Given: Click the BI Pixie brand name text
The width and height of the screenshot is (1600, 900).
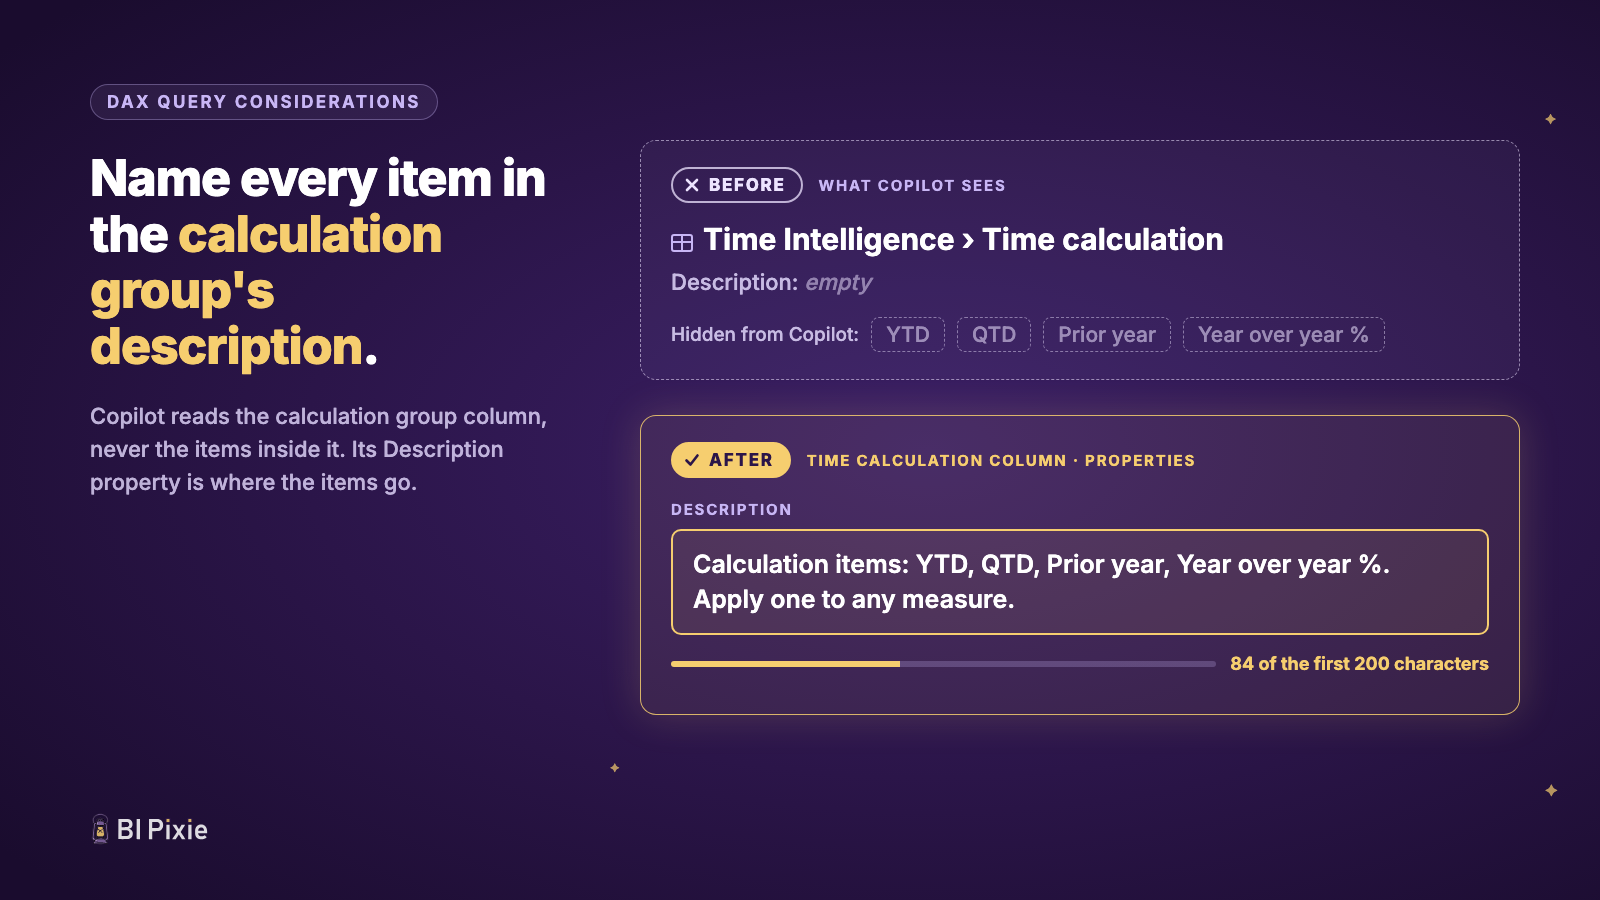Looking at the screenshot, I should coord(162,830).
